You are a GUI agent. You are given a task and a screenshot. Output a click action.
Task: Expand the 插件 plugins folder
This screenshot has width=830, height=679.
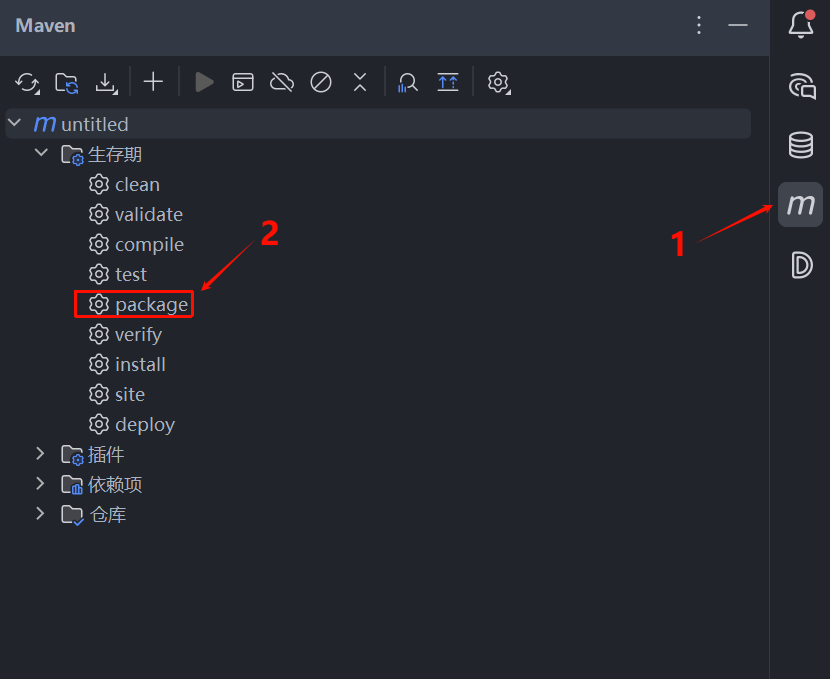coord(41,454)
